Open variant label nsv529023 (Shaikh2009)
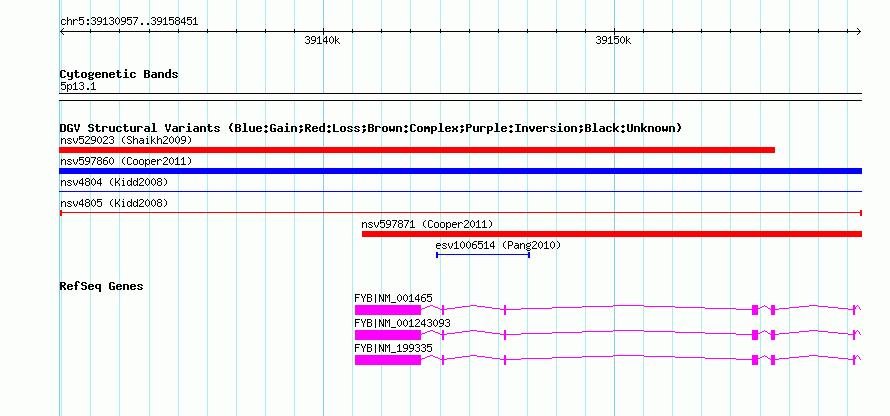 point(126,140)
